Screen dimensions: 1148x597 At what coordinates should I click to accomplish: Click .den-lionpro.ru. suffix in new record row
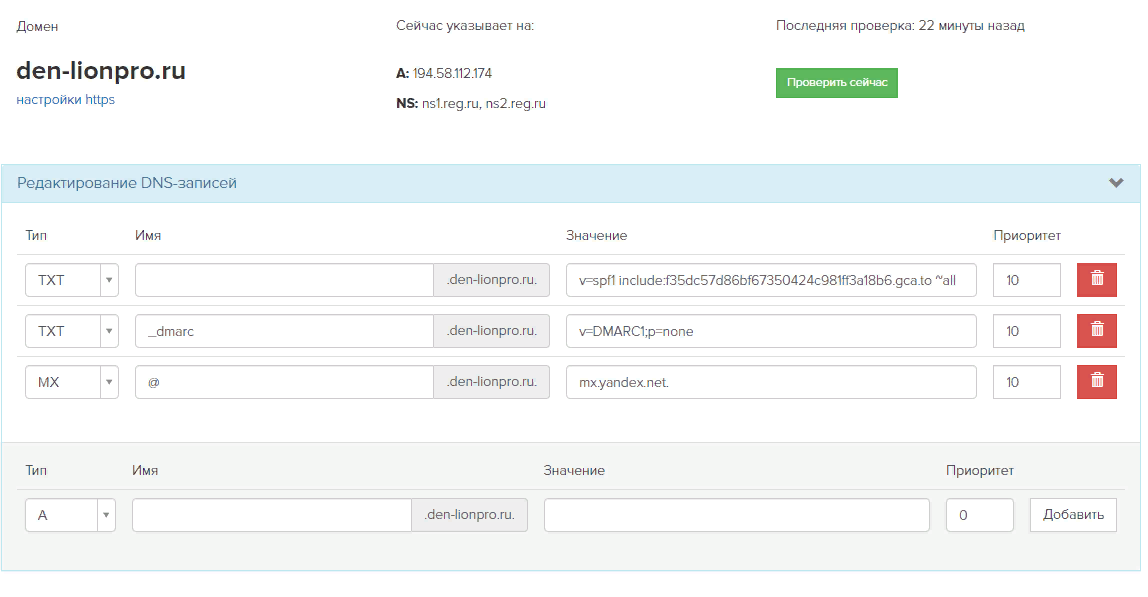pos(469,515)
